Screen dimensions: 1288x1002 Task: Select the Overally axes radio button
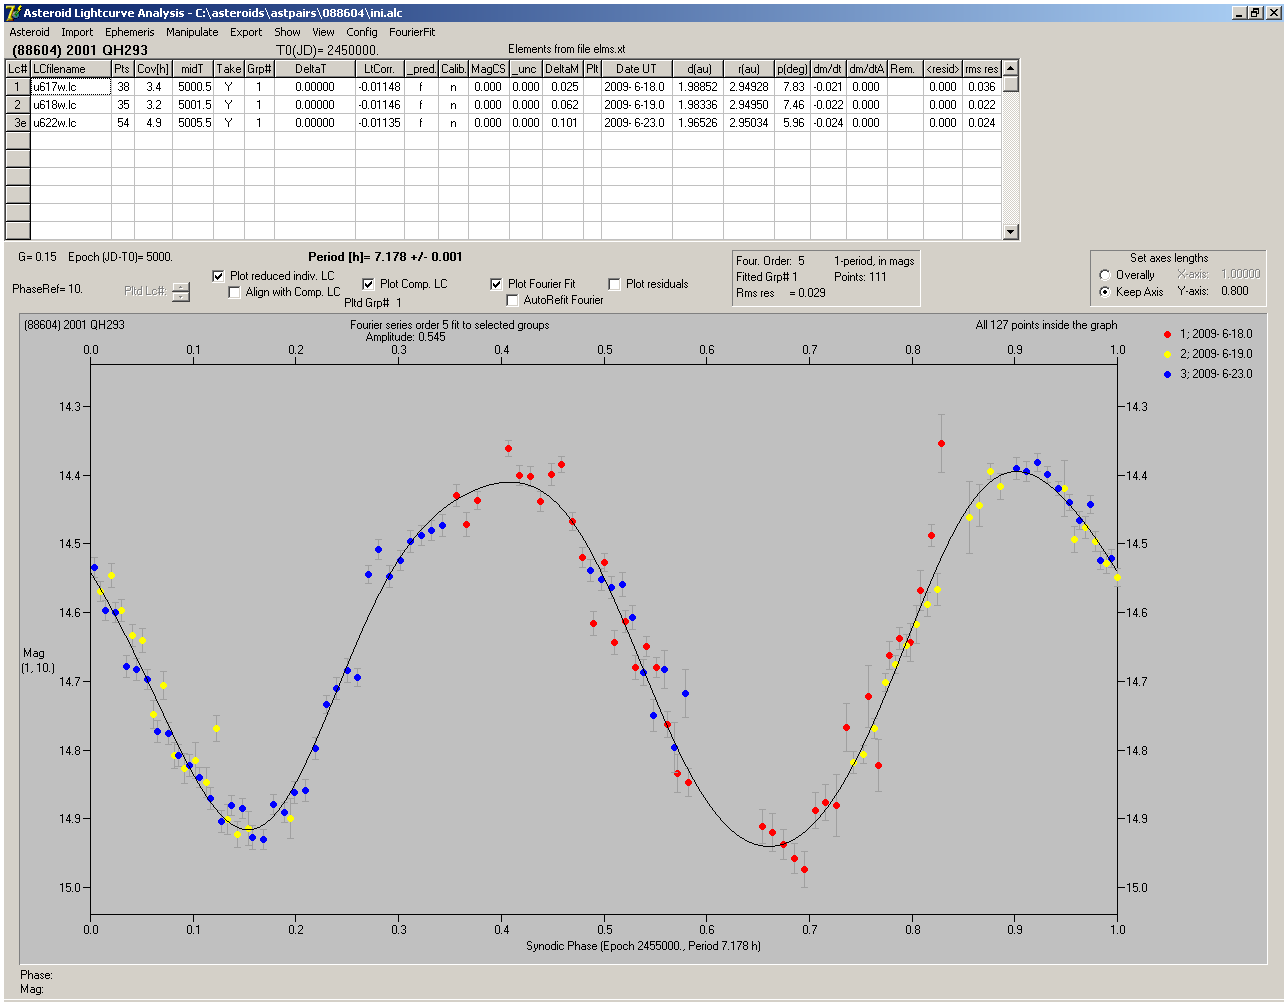point(1105,275)
